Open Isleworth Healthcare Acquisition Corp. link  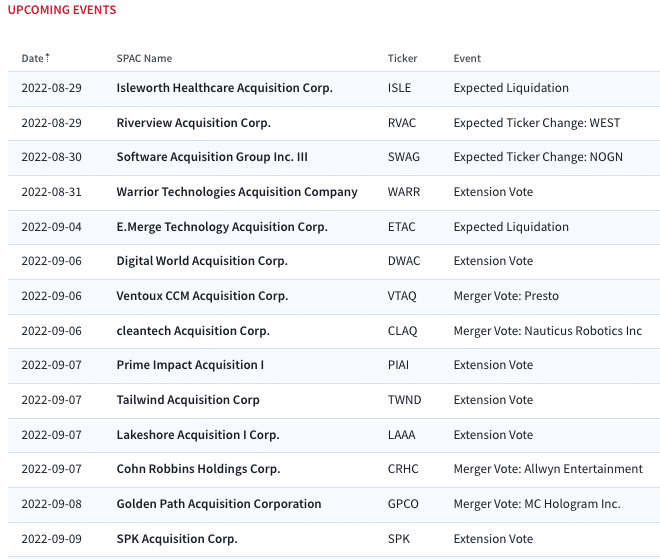(x=224, y=88)
